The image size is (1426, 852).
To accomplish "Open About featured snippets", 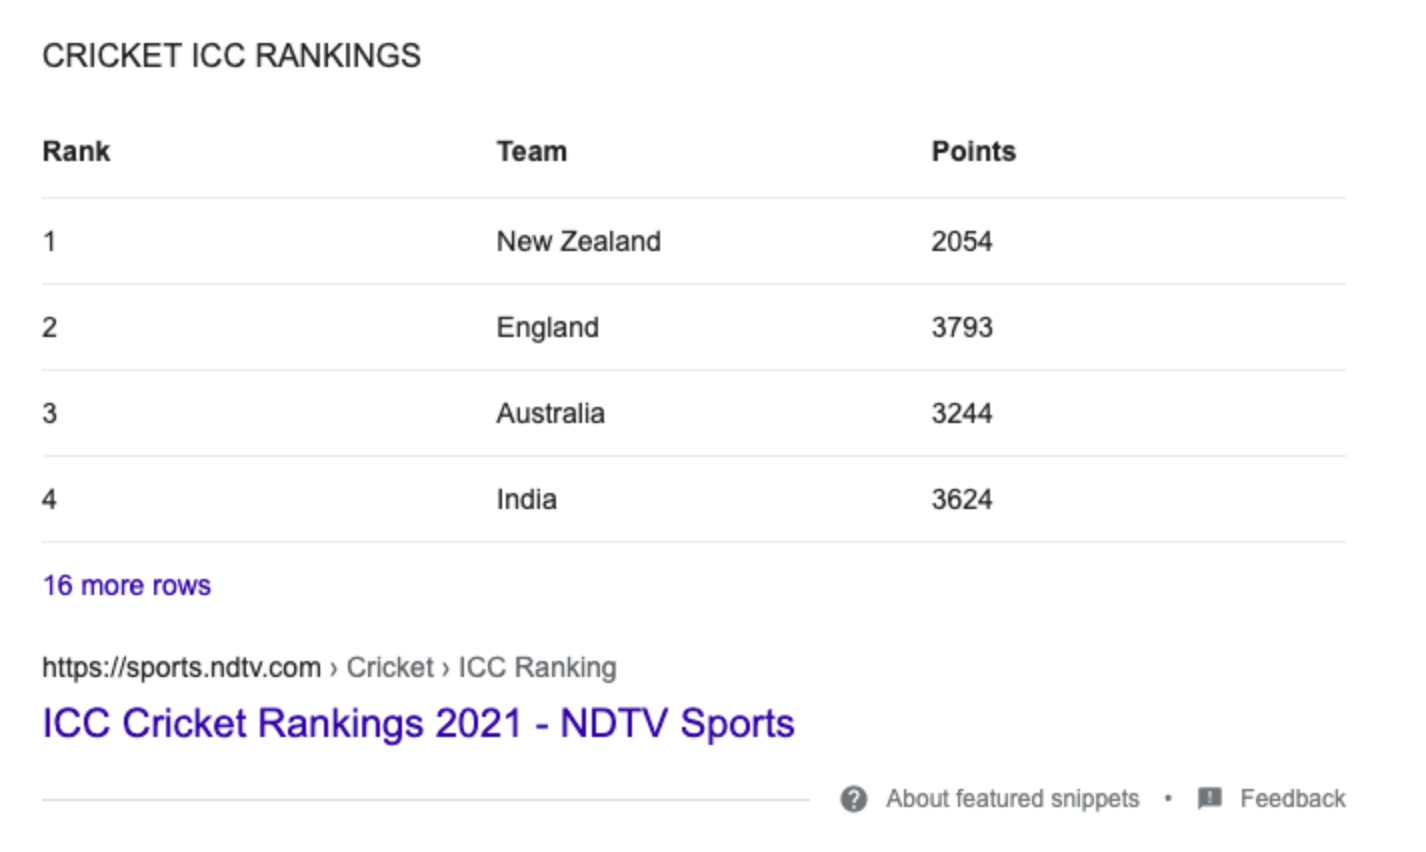I will pos(1012,799).
